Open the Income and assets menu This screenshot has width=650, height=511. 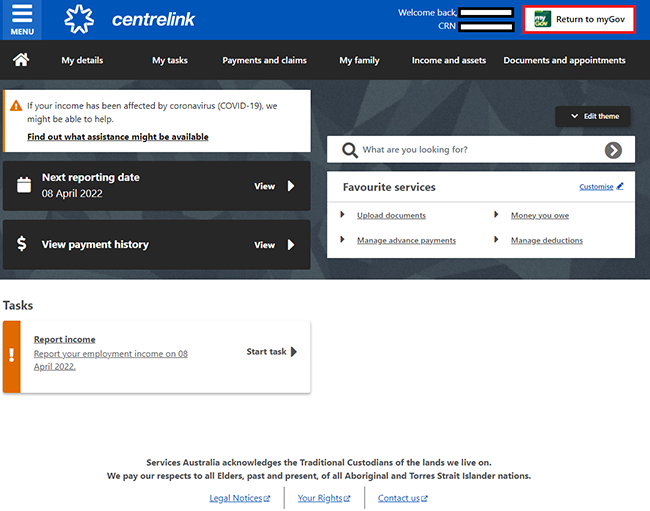click(448, 60)
